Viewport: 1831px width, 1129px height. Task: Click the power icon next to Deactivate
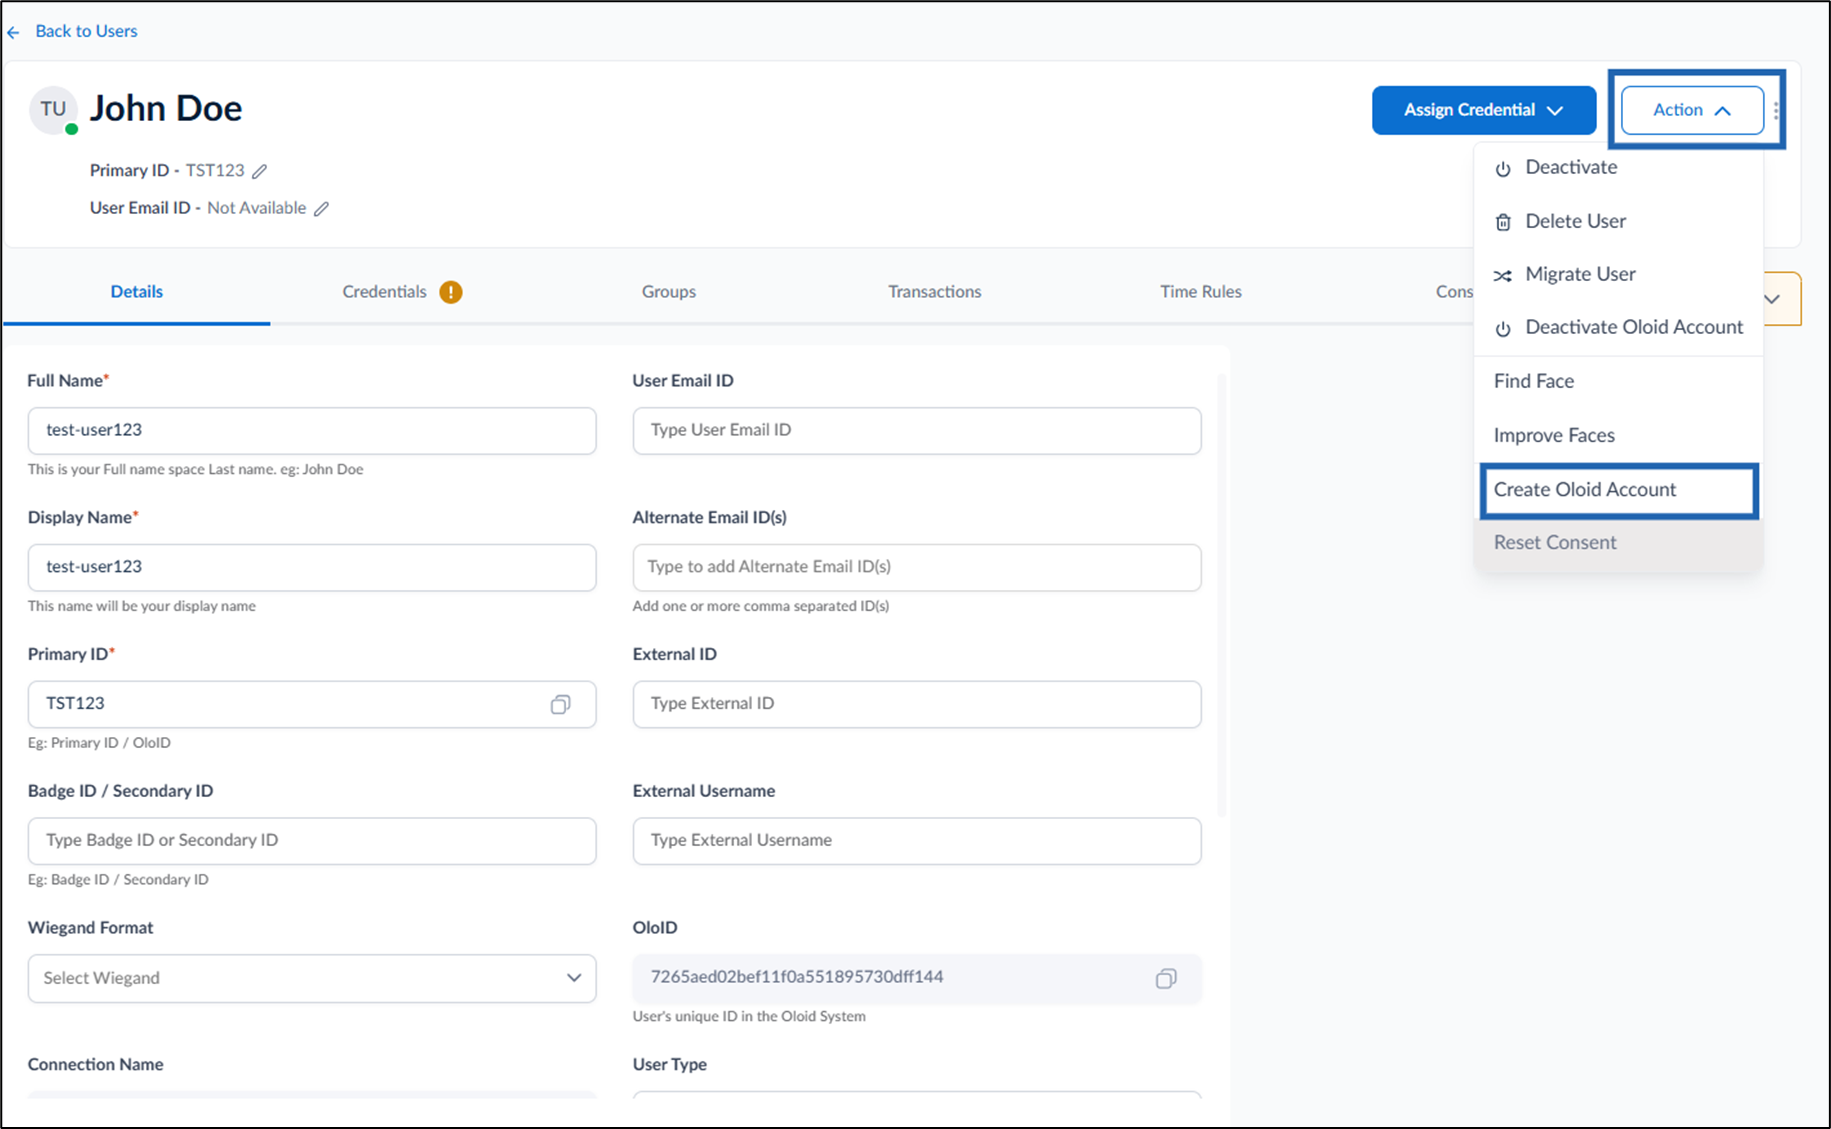click(1503, 168)
